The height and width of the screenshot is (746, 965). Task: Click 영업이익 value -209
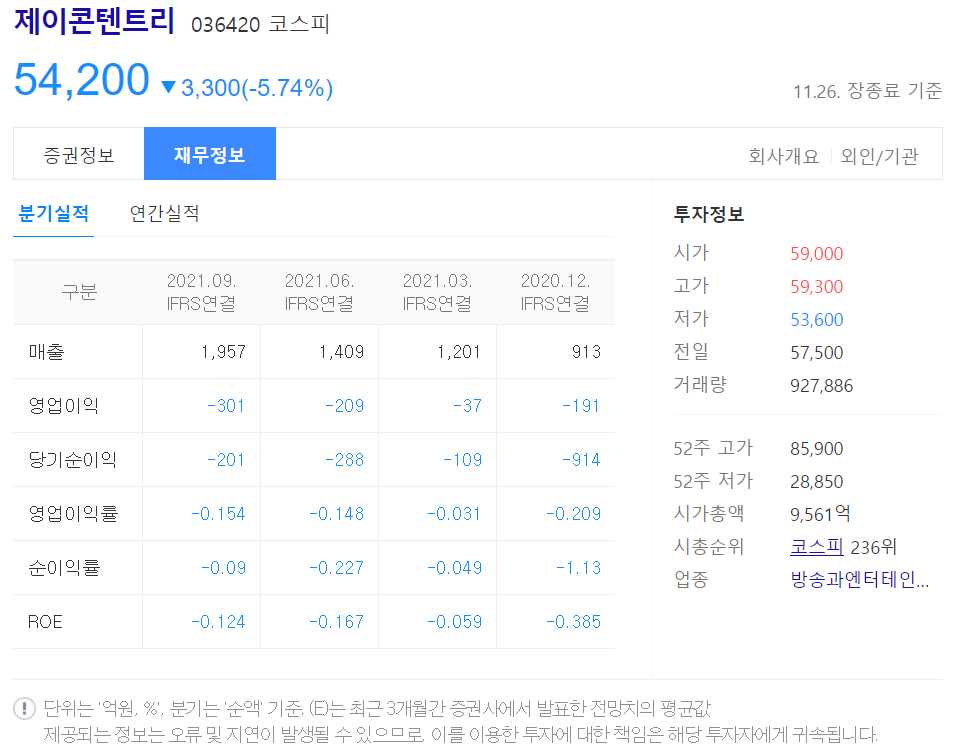pos(344,406)
